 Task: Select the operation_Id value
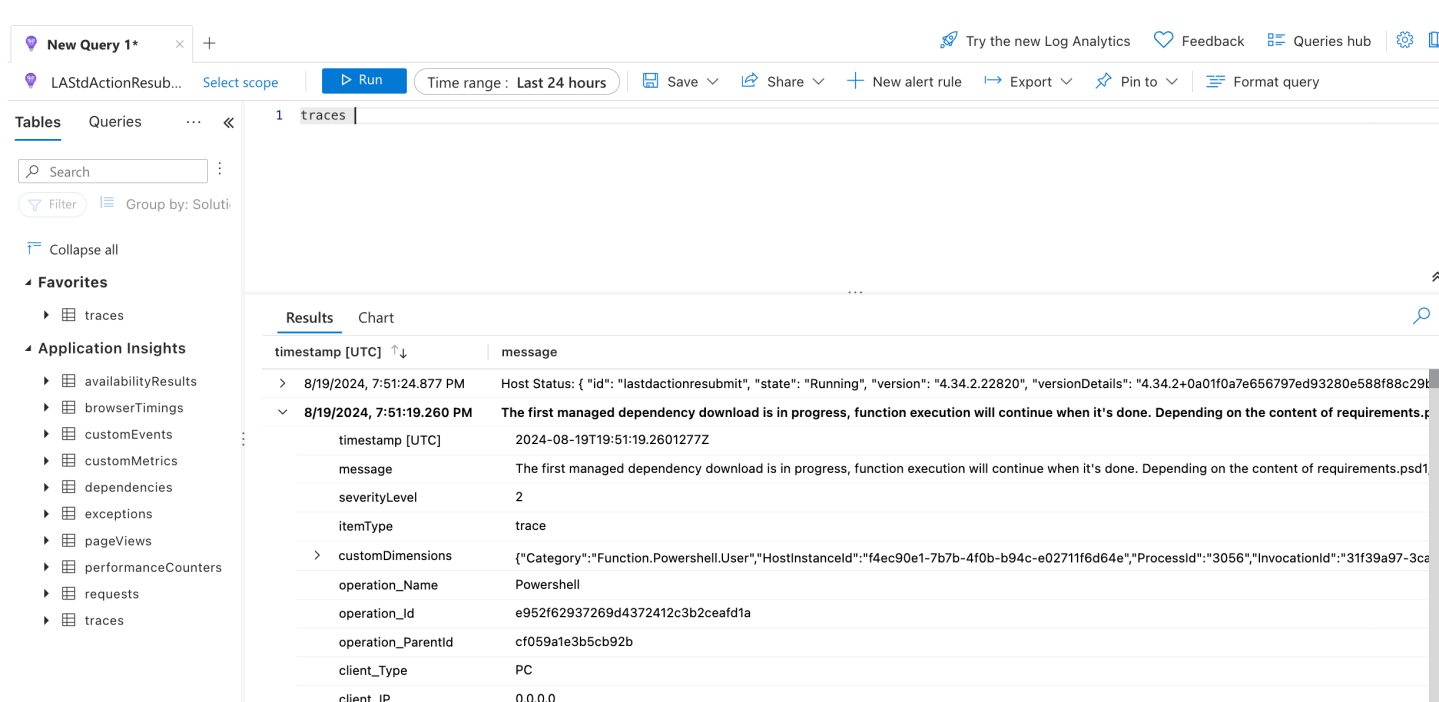(x=633, y=613)
